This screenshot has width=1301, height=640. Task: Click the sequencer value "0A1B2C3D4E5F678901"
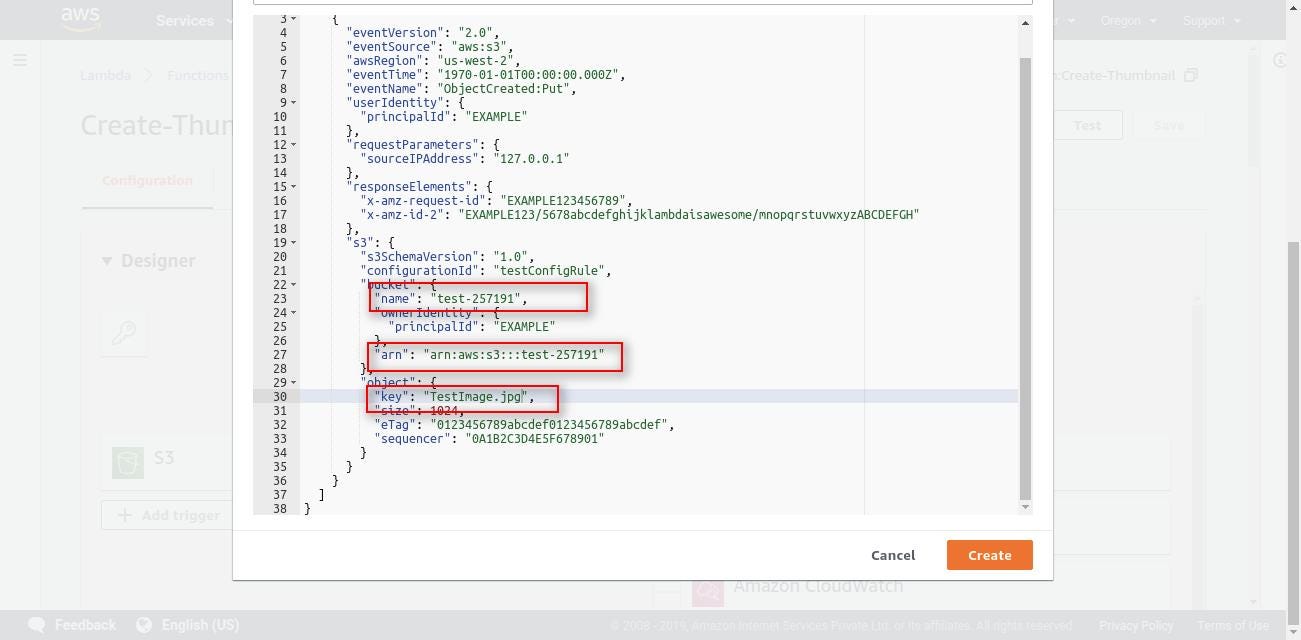click(535, 438)
